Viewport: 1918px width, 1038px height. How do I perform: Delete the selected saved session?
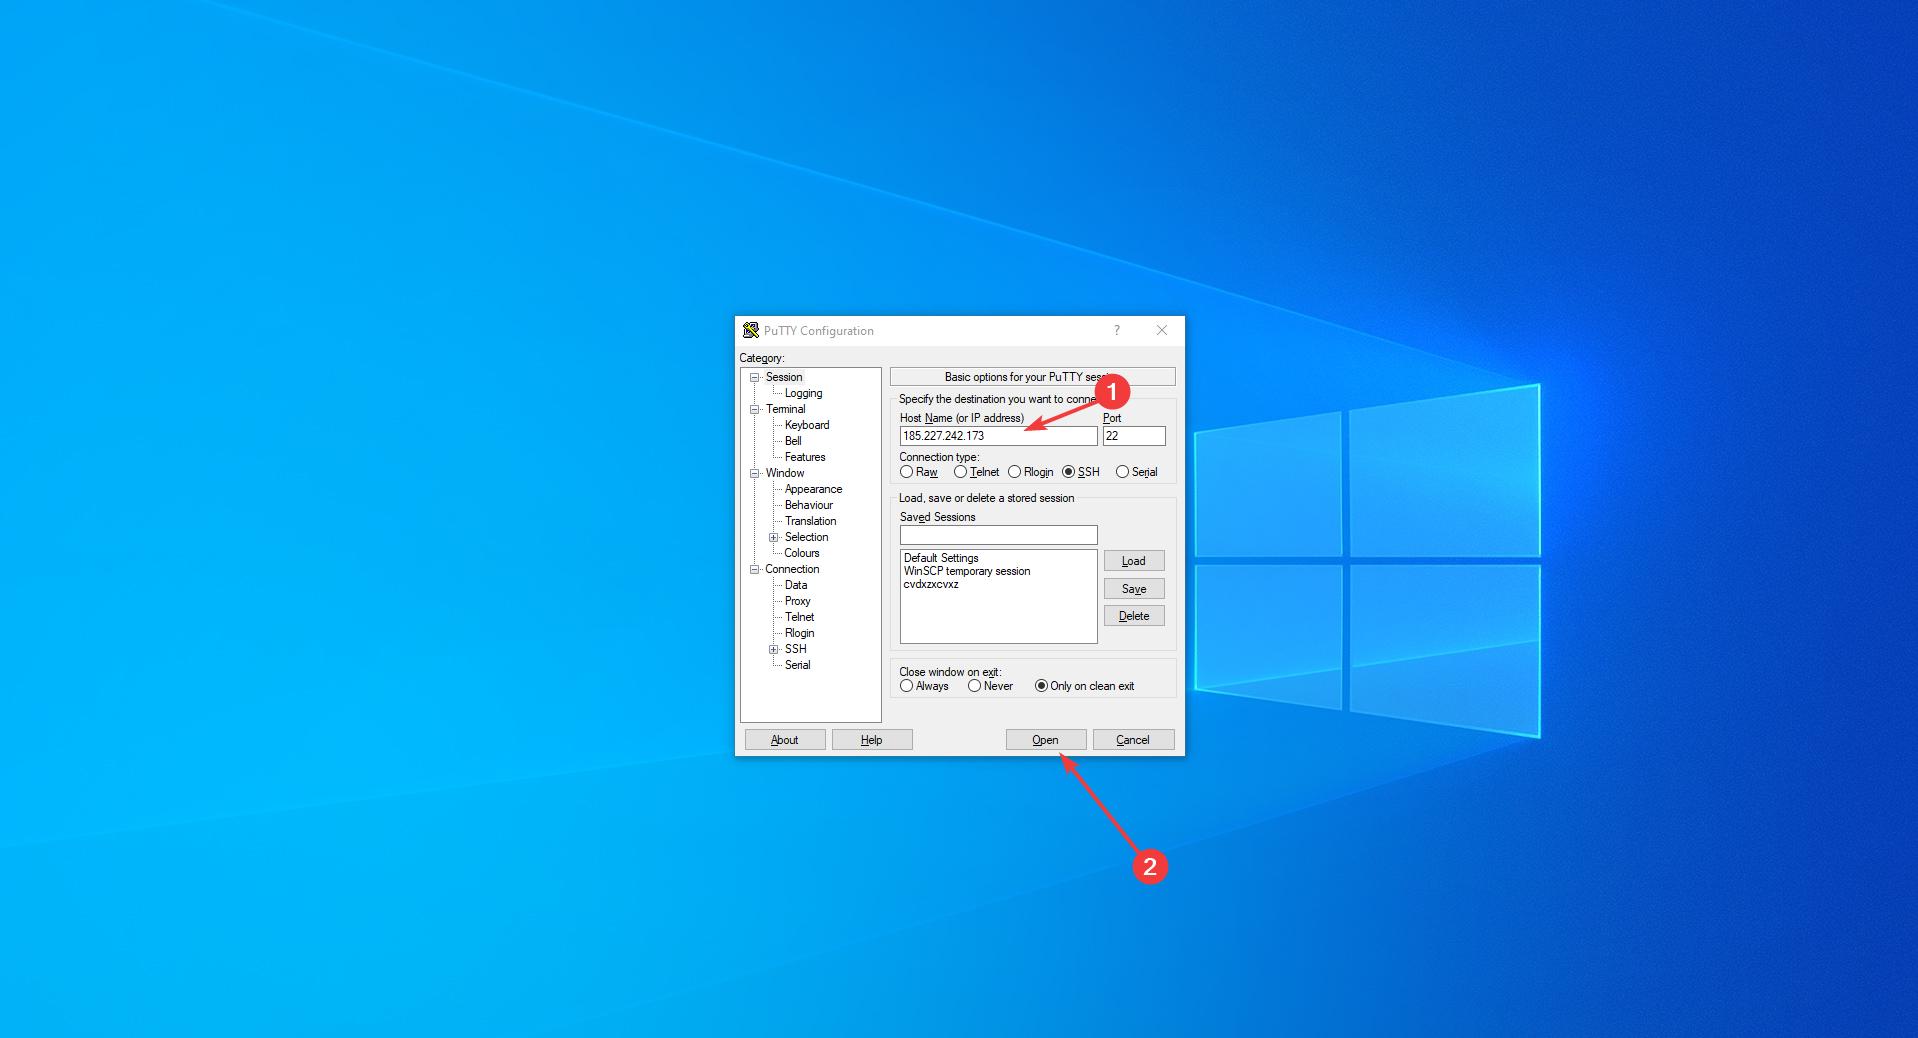pyautogui.click(x=1134, y=616)
